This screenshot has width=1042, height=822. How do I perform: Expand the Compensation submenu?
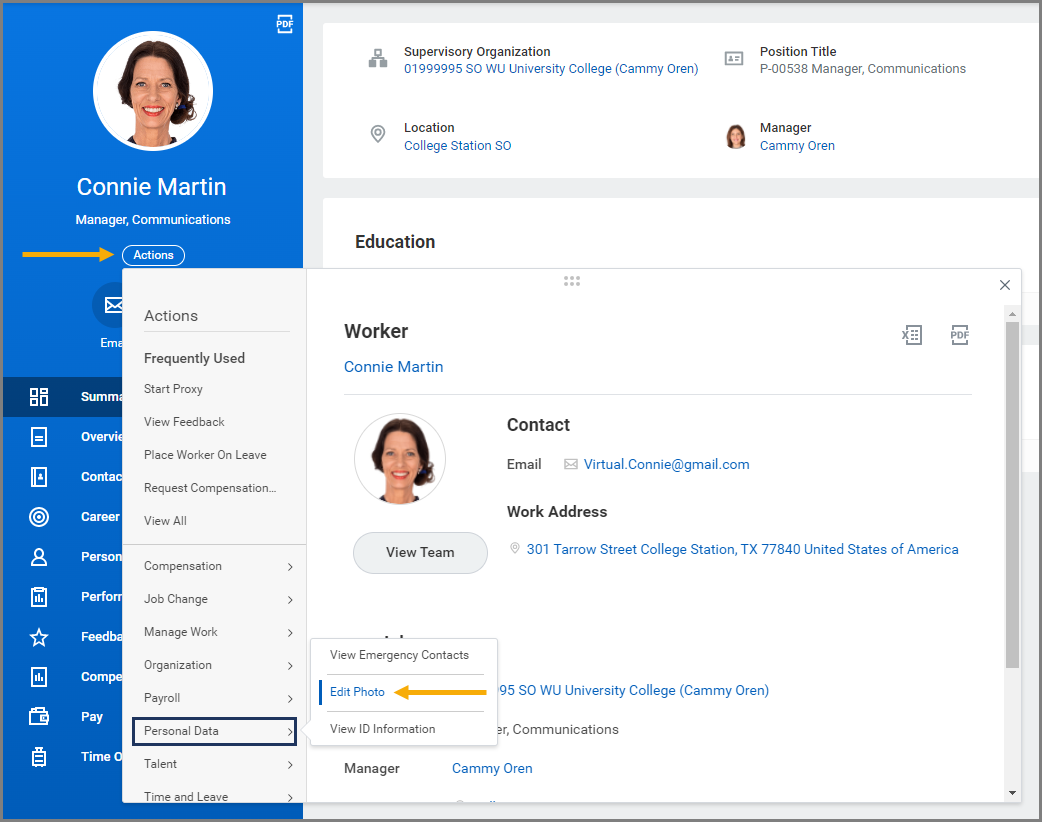pyautogui.click(x=290, y=567)
